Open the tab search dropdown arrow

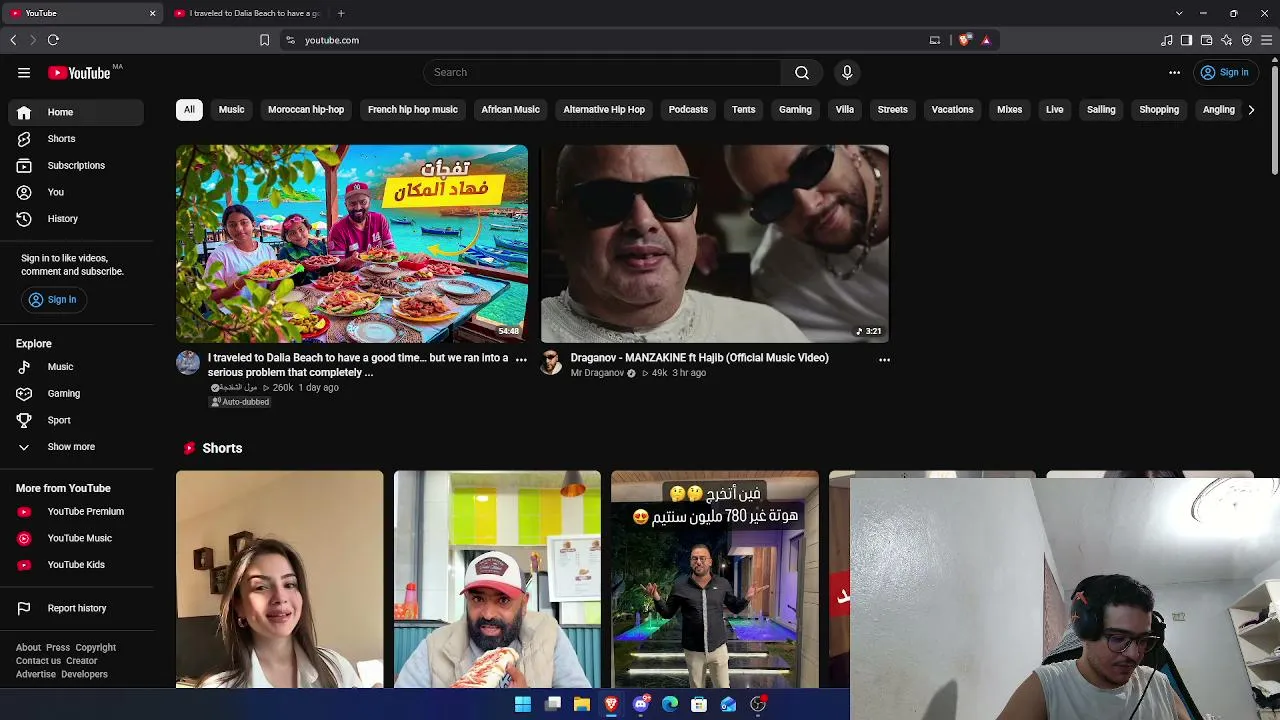tap(1179, 13)
